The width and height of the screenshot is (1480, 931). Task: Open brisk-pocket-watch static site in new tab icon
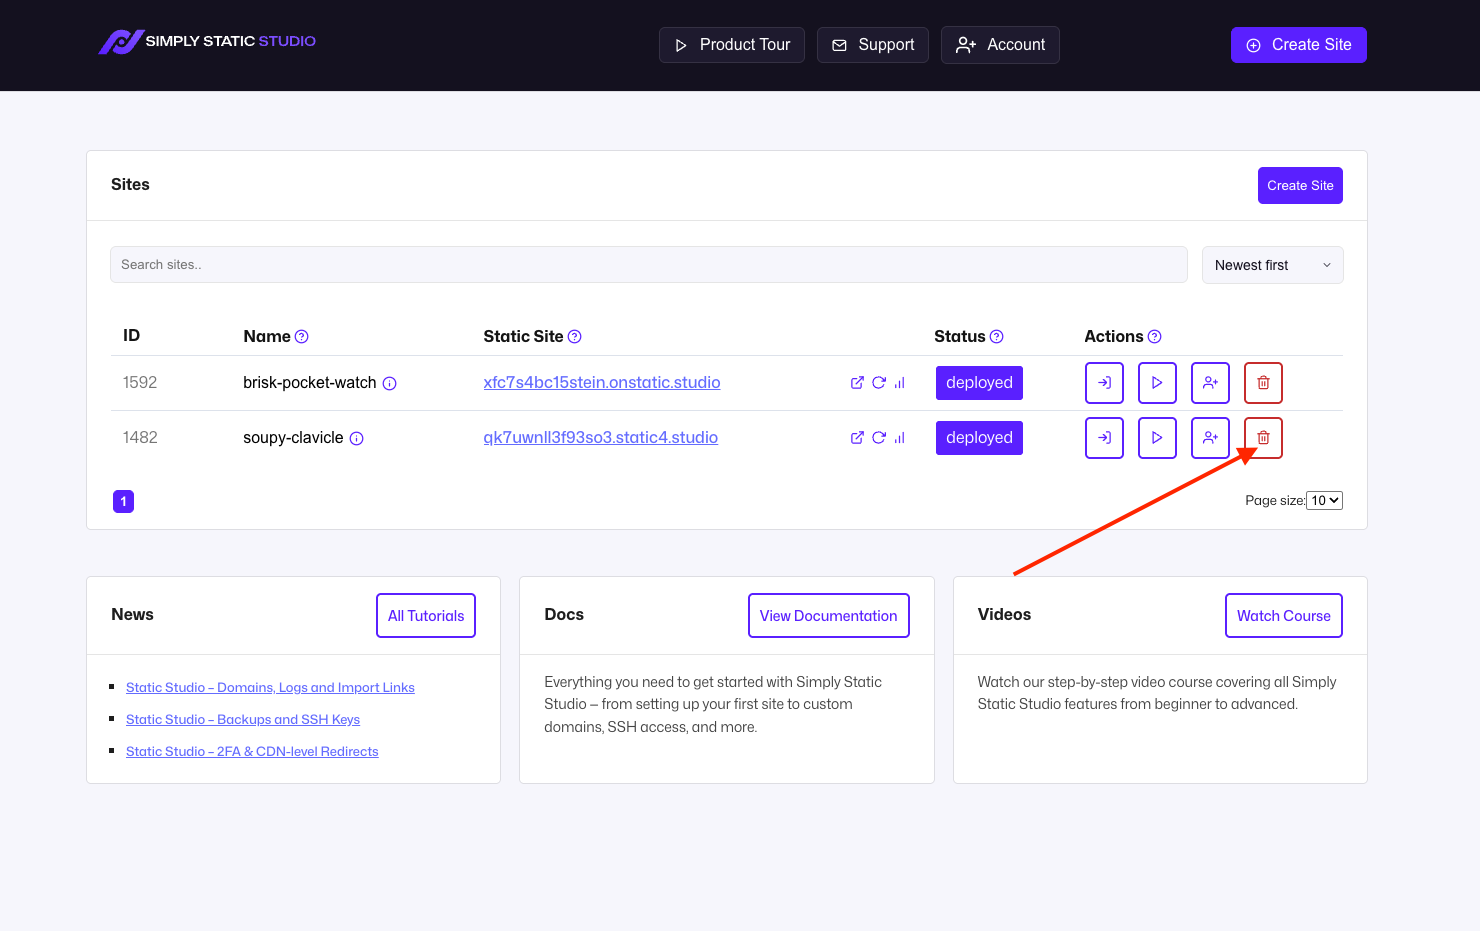pyautogui.click(x=857, y=383)
